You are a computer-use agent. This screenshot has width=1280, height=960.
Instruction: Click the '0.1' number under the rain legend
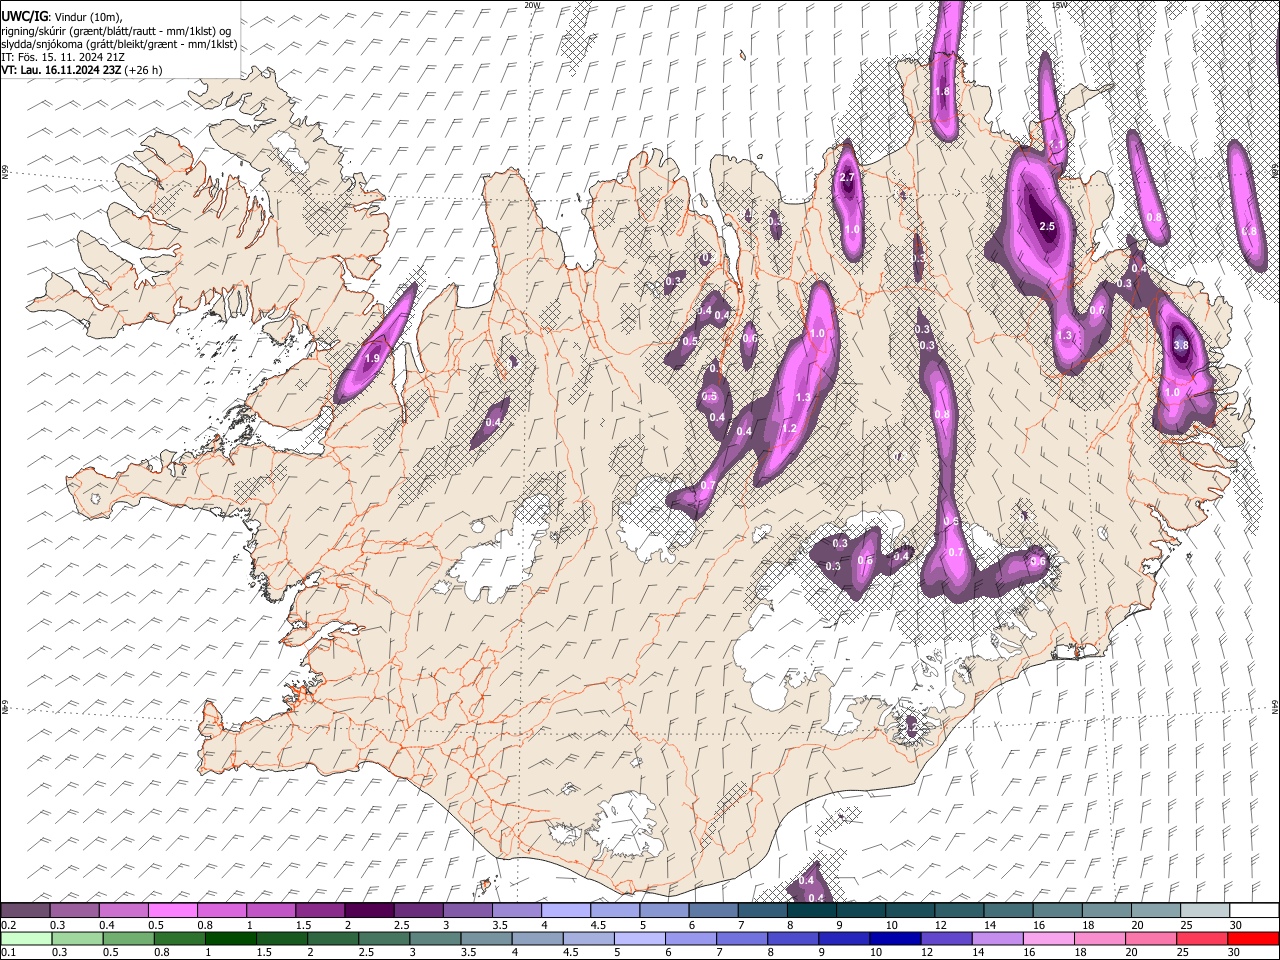[7, 953]
